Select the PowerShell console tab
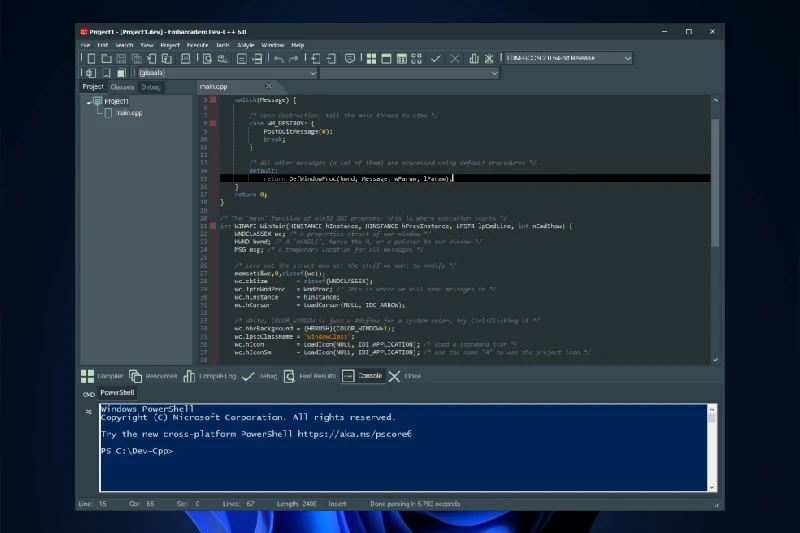The height and width of the screenshot is (533, 800). [117, 393]
